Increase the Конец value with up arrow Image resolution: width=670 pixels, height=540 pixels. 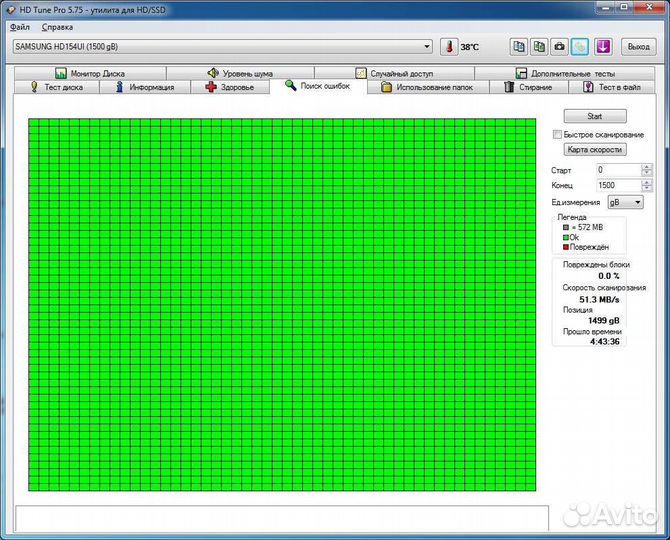(x=647, y=182)
